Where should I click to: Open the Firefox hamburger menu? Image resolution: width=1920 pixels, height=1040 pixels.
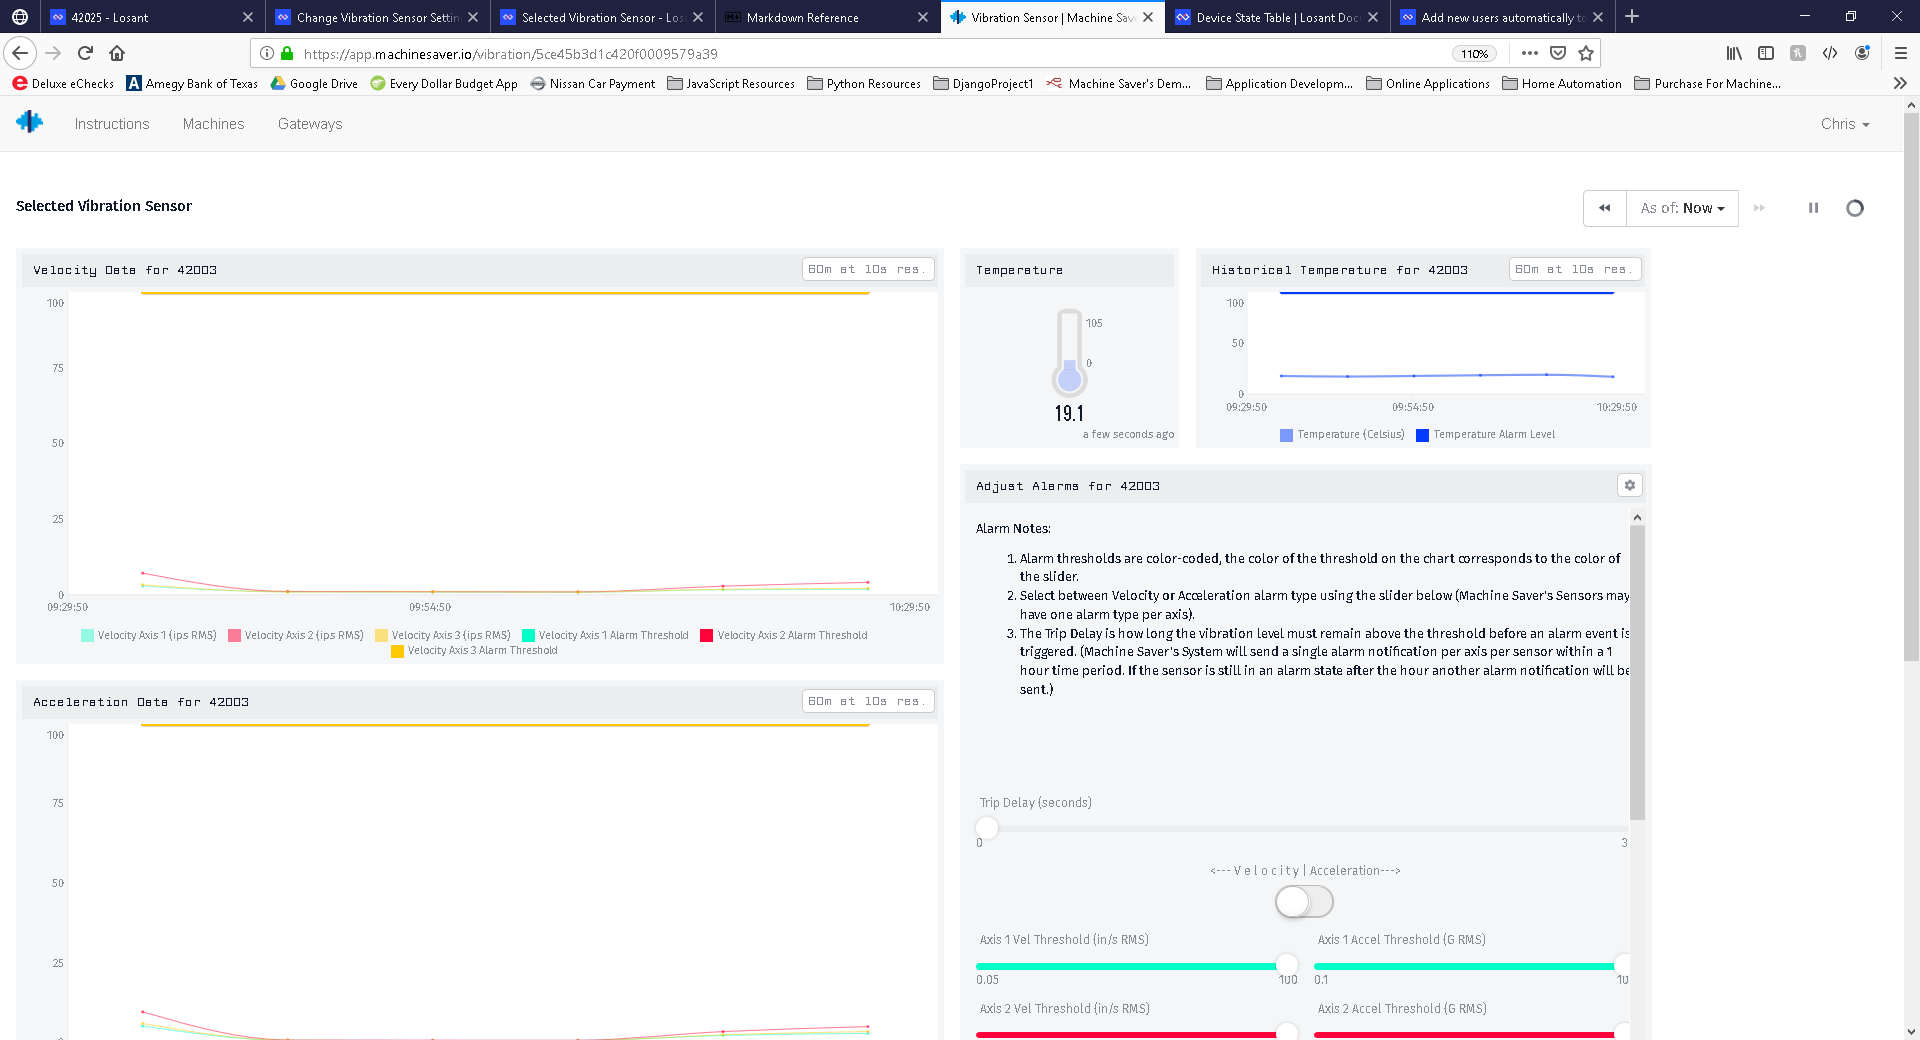pyautogui.click(x=1901, y=53)
